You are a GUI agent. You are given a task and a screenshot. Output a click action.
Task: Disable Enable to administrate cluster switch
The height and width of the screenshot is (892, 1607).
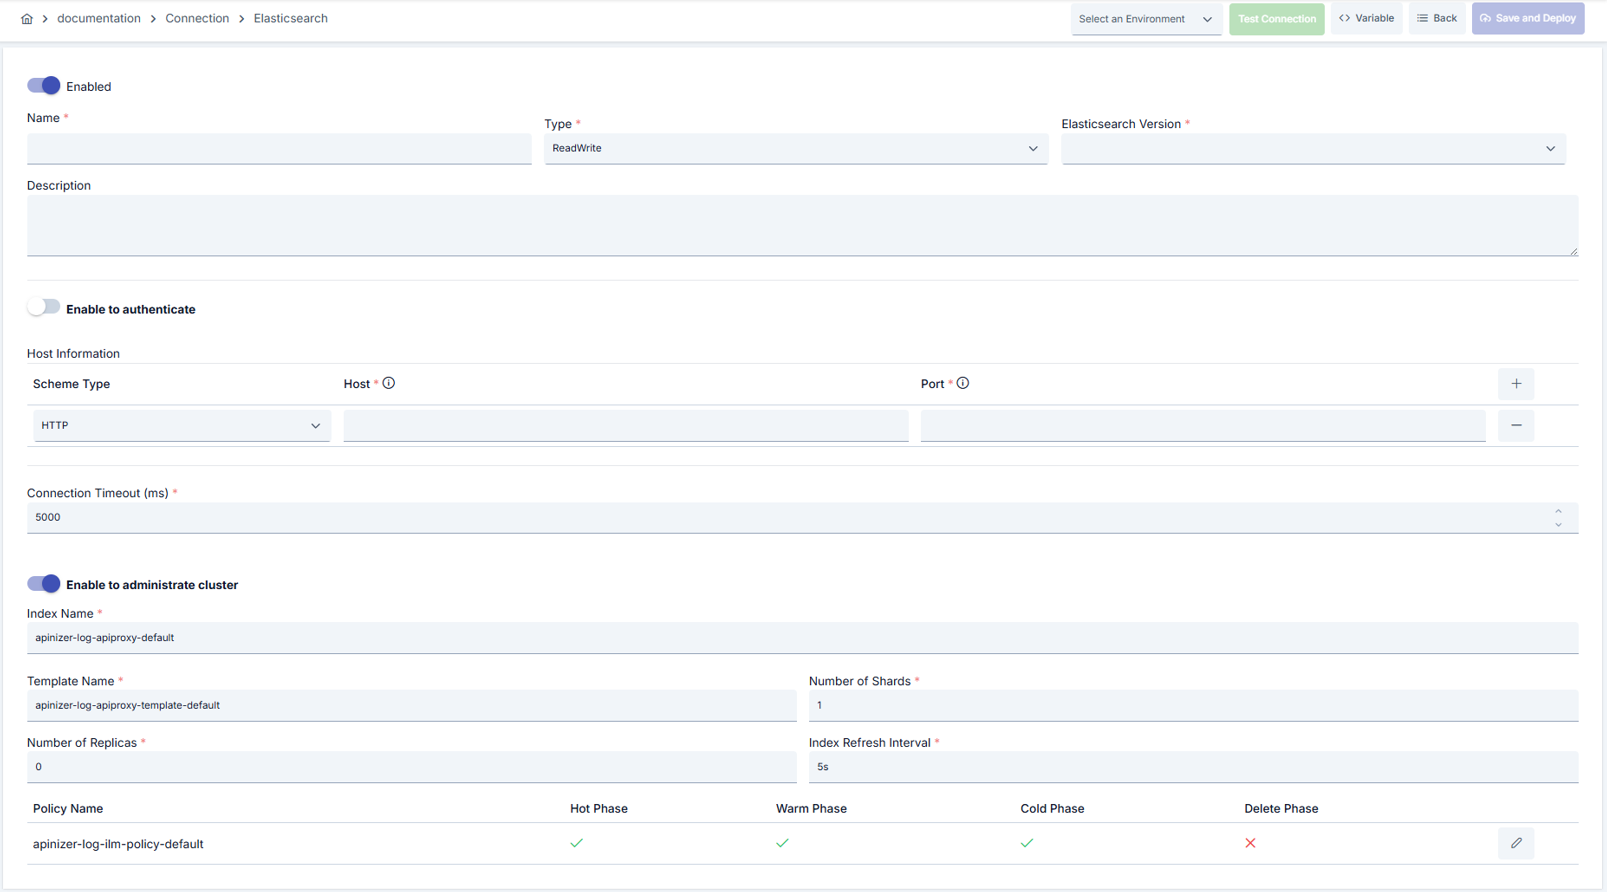click(43, 584)
